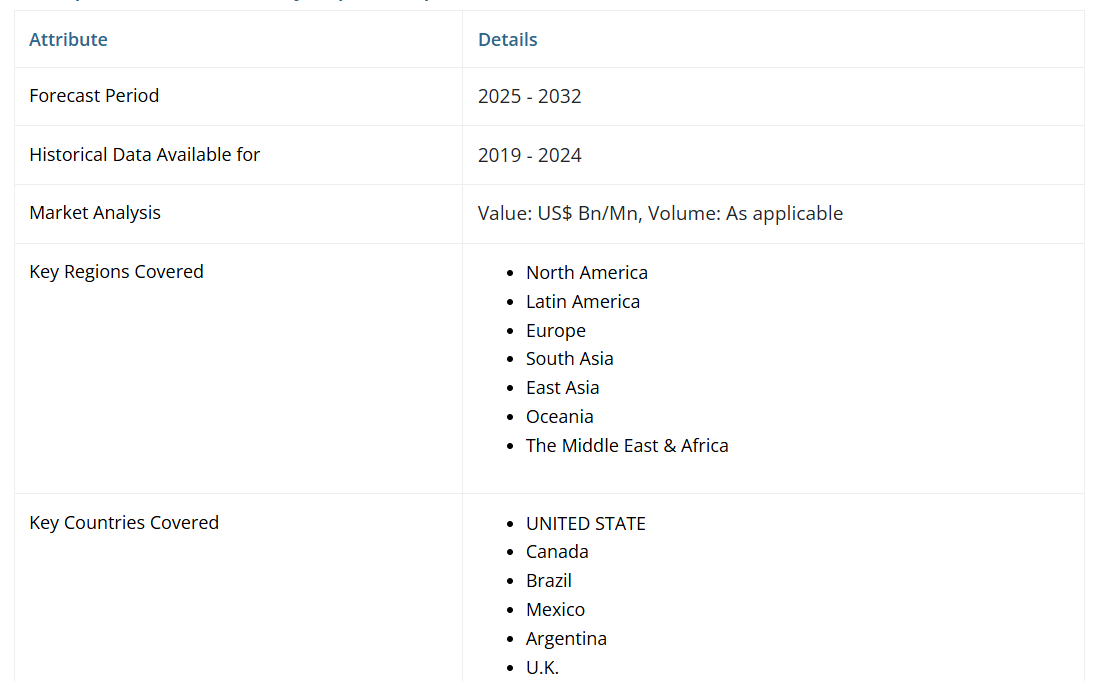
Task: Click The Middle East & Africa item
Action: pos(627,446)
